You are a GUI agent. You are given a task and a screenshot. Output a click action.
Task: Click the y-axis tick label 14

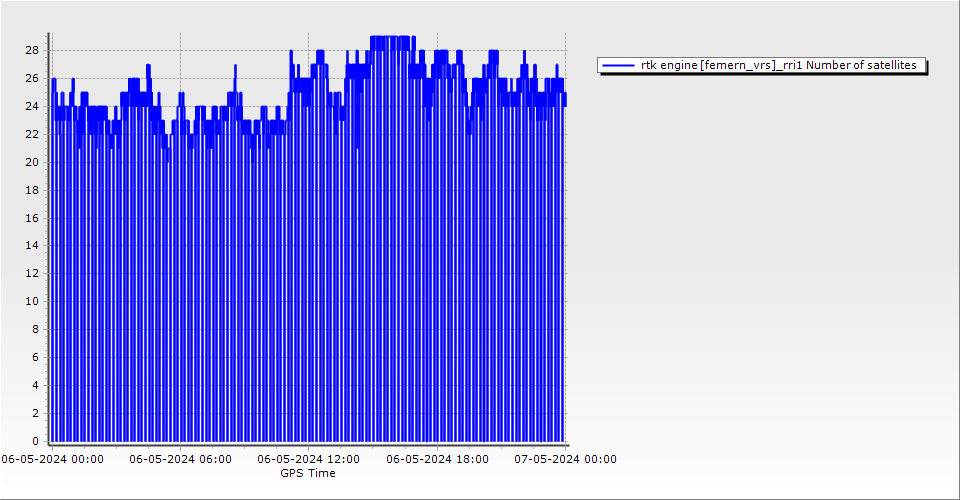tap(32, 245)
